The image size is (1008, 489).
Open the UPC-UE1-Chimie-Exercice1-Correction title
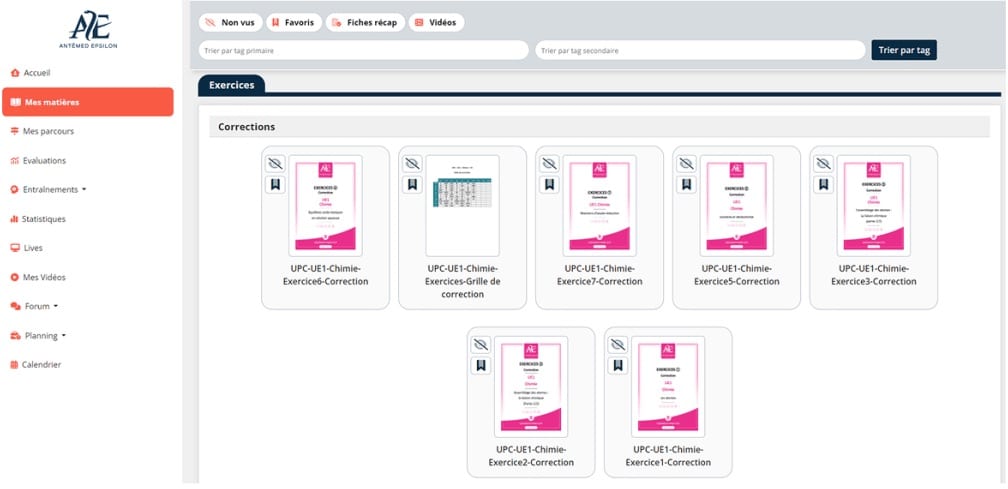668,456
